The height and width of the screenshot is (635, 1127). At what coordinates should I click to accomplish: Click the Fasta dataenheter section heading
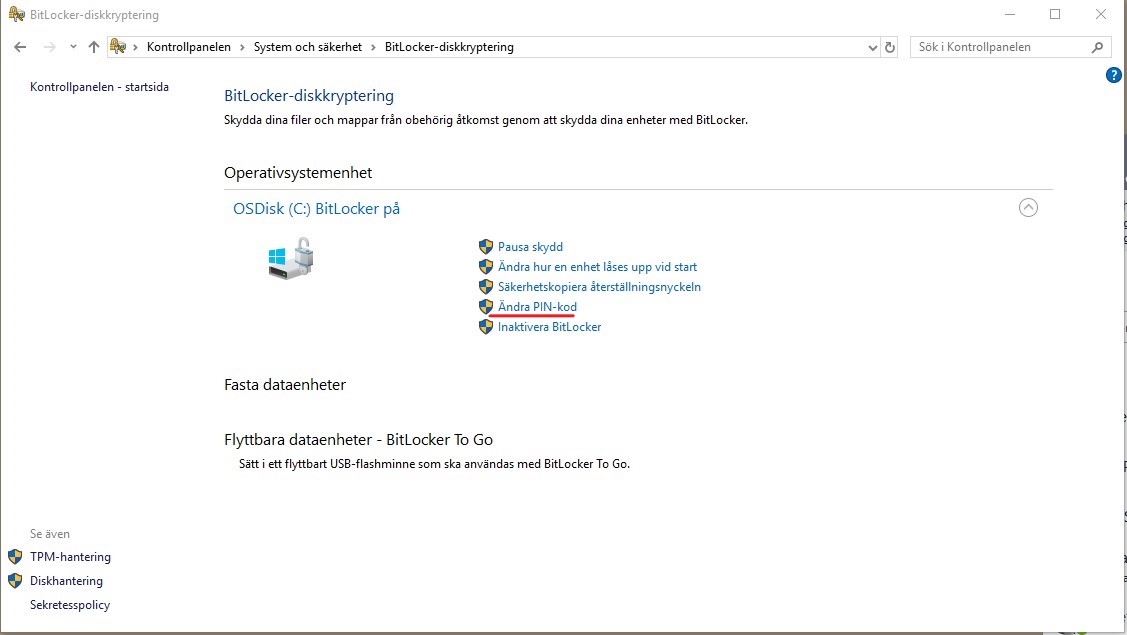click(285, 385)
